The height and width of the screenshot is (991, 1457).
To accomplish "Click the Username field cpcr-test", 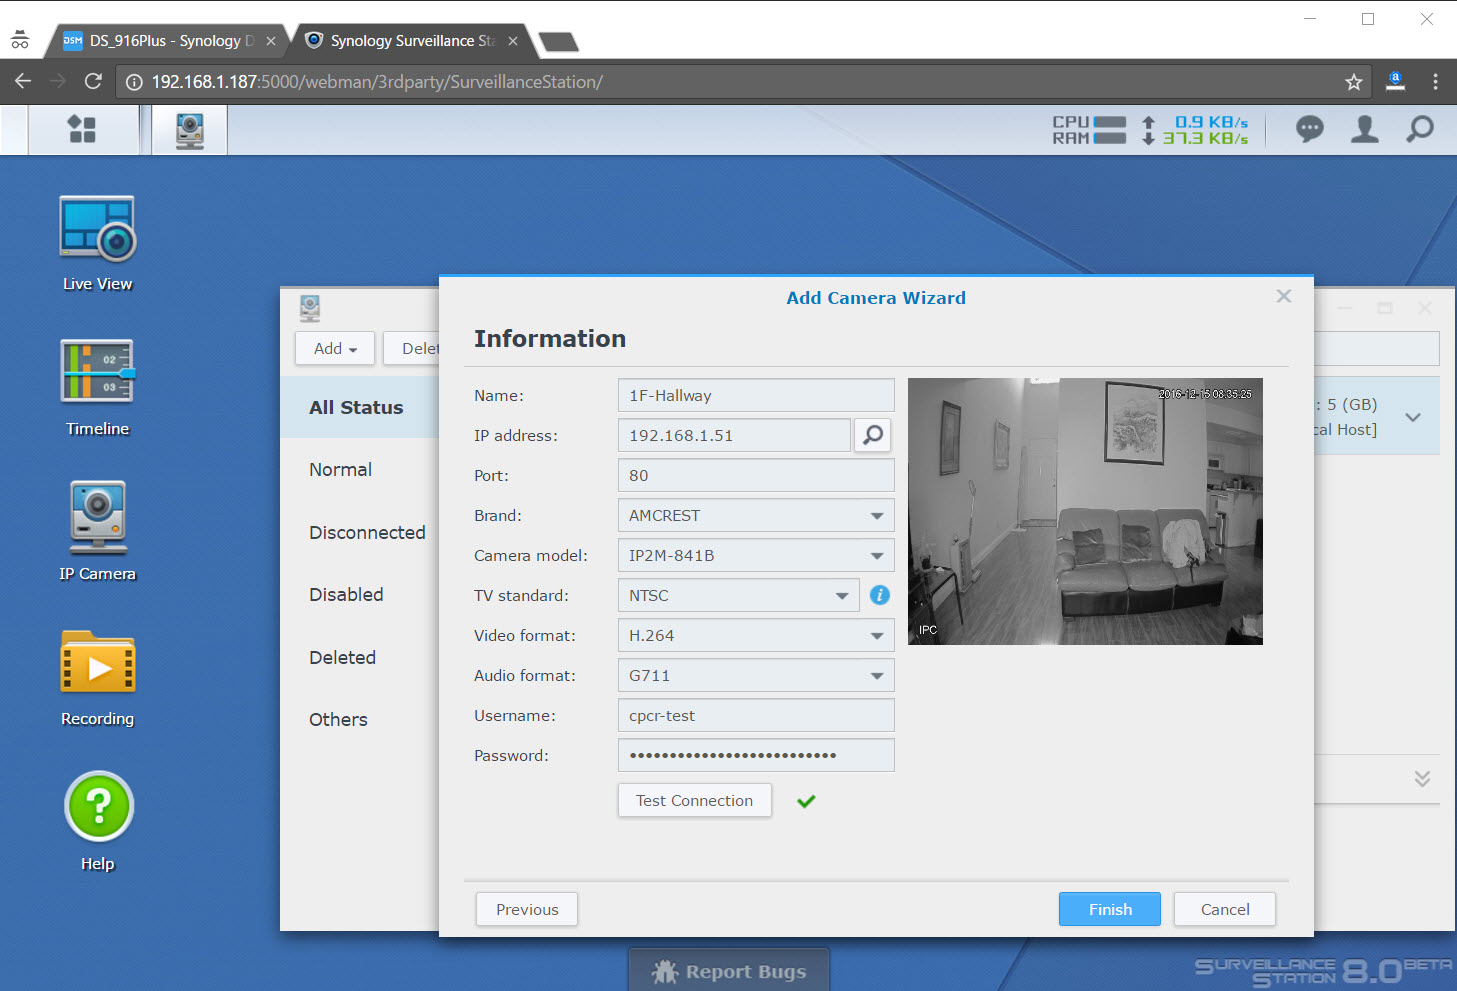I will pyautogui.click(x=756, y=715).
